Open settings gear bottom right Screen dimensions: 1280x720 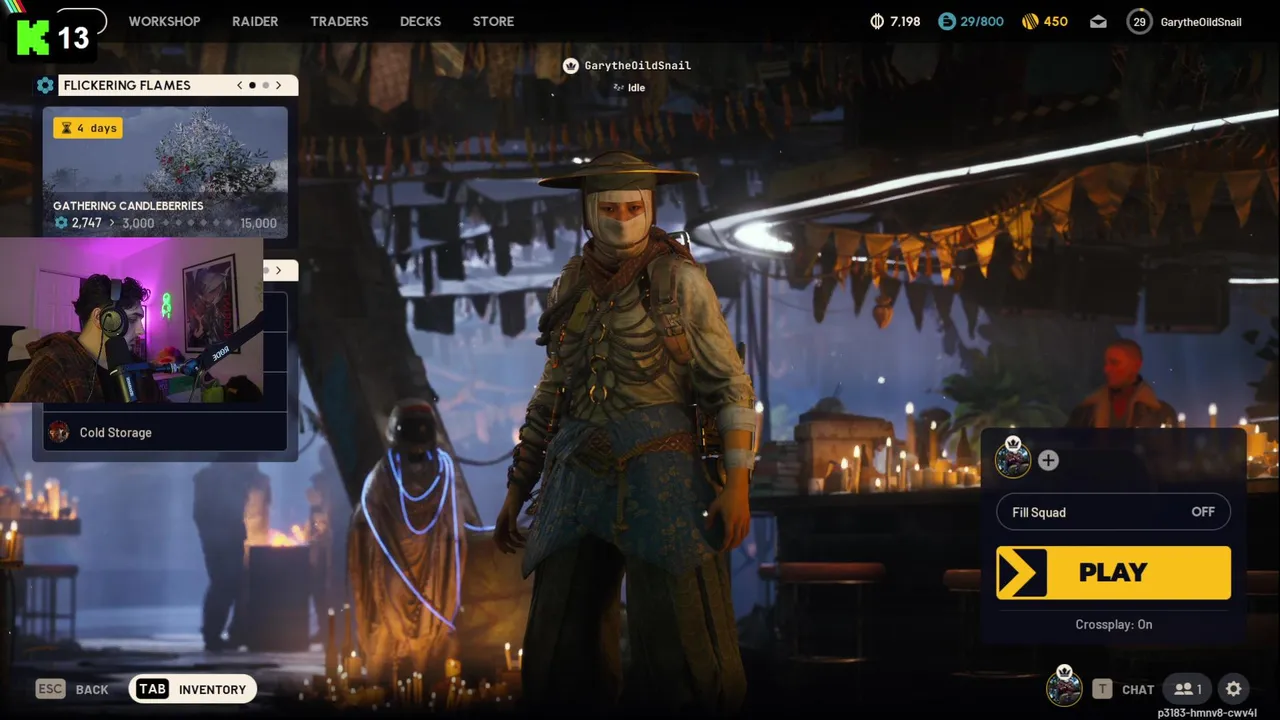tap(1234, 689)
